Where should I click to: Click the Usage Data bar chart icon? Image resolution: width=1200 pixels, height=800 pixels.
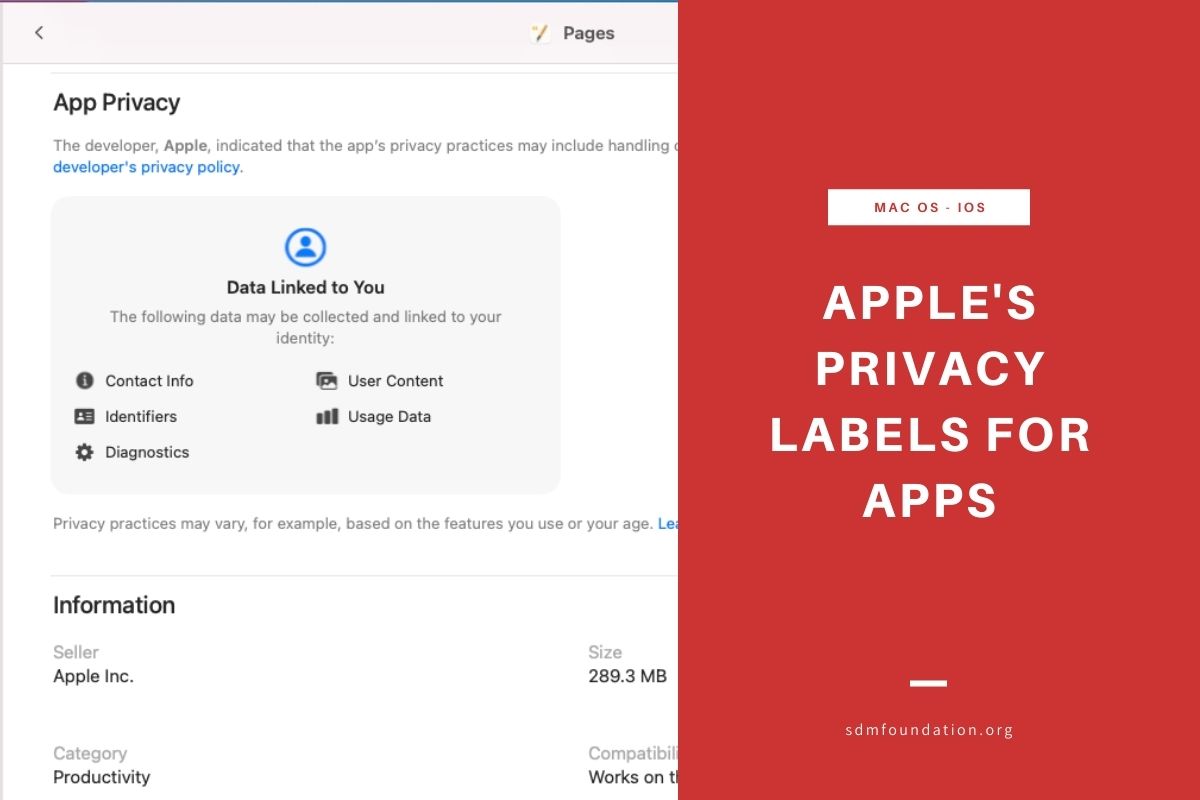pos(327,416)
